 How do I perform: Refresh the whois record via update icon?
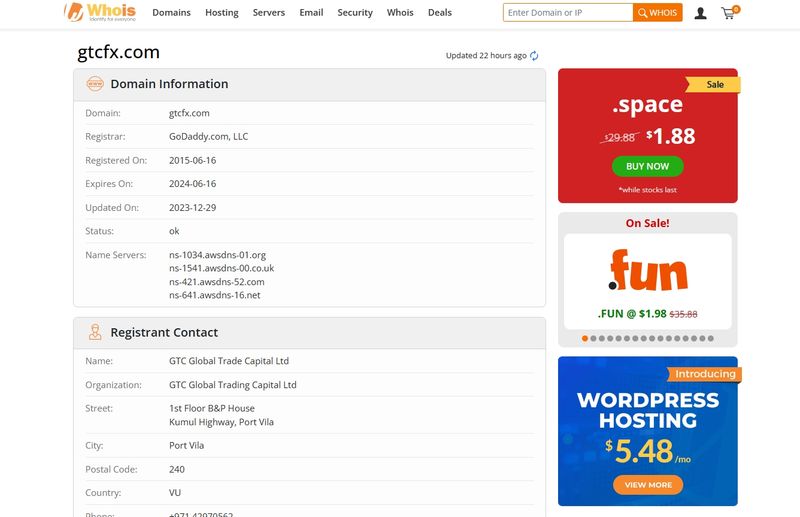tap(534, 56)
